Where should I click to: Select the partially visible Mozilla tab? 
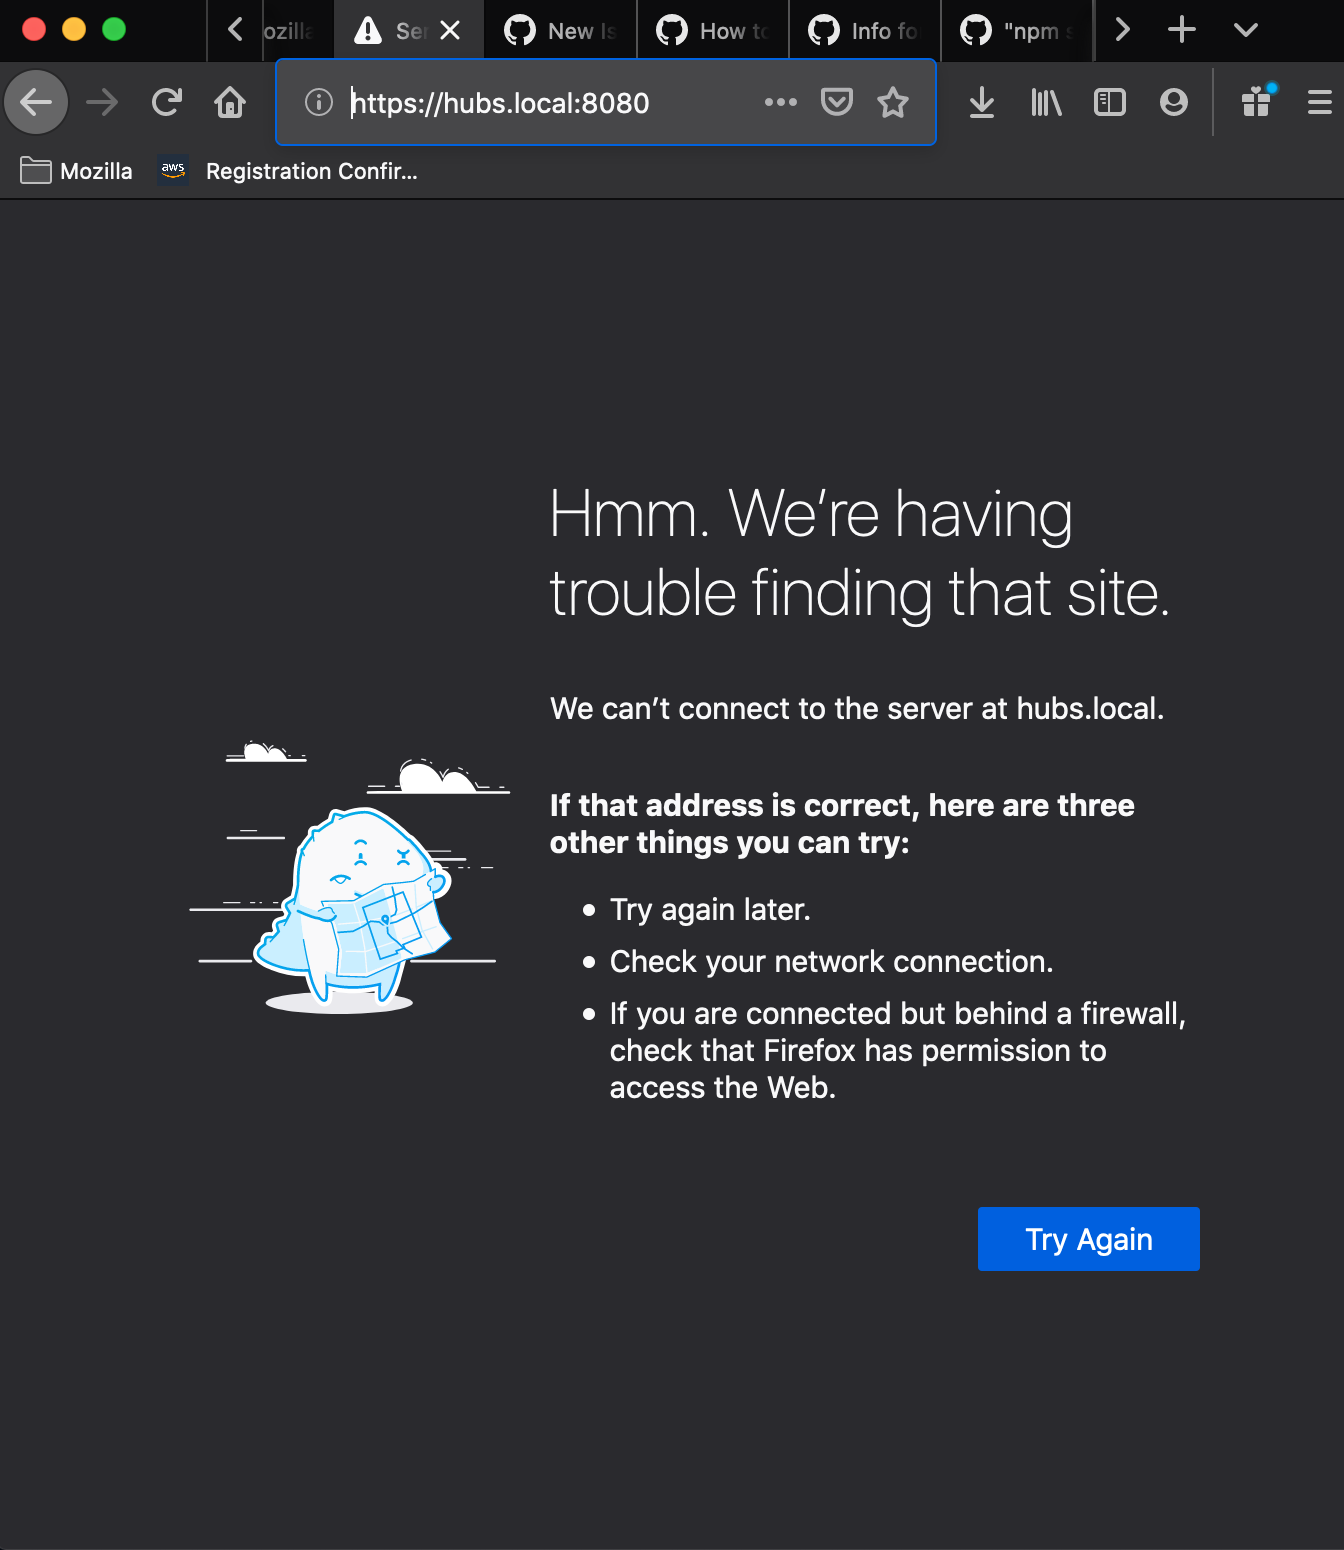tap(296, 31)
